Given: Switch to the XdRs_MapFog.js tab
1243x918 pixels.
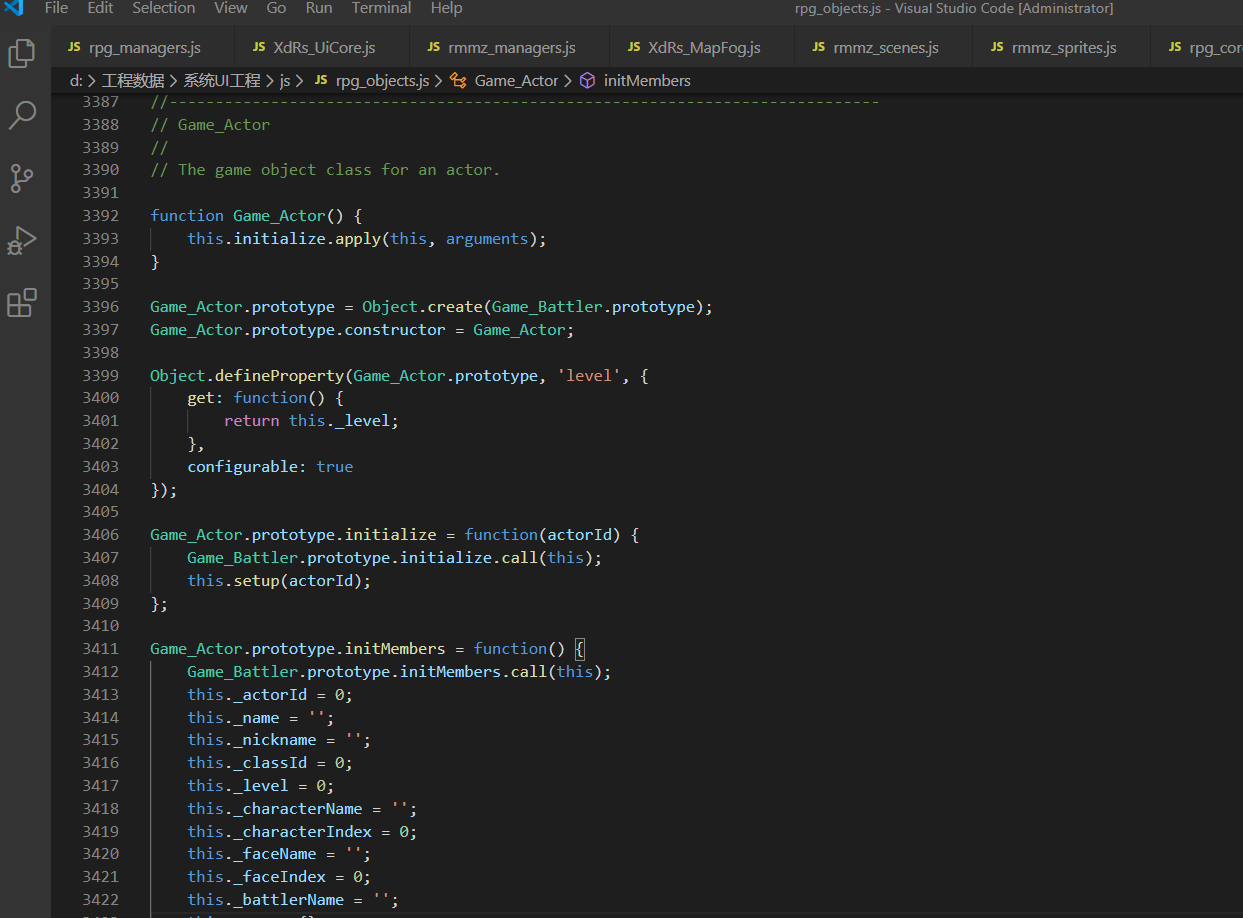Looking at the screenshot, I should point(702,47).
